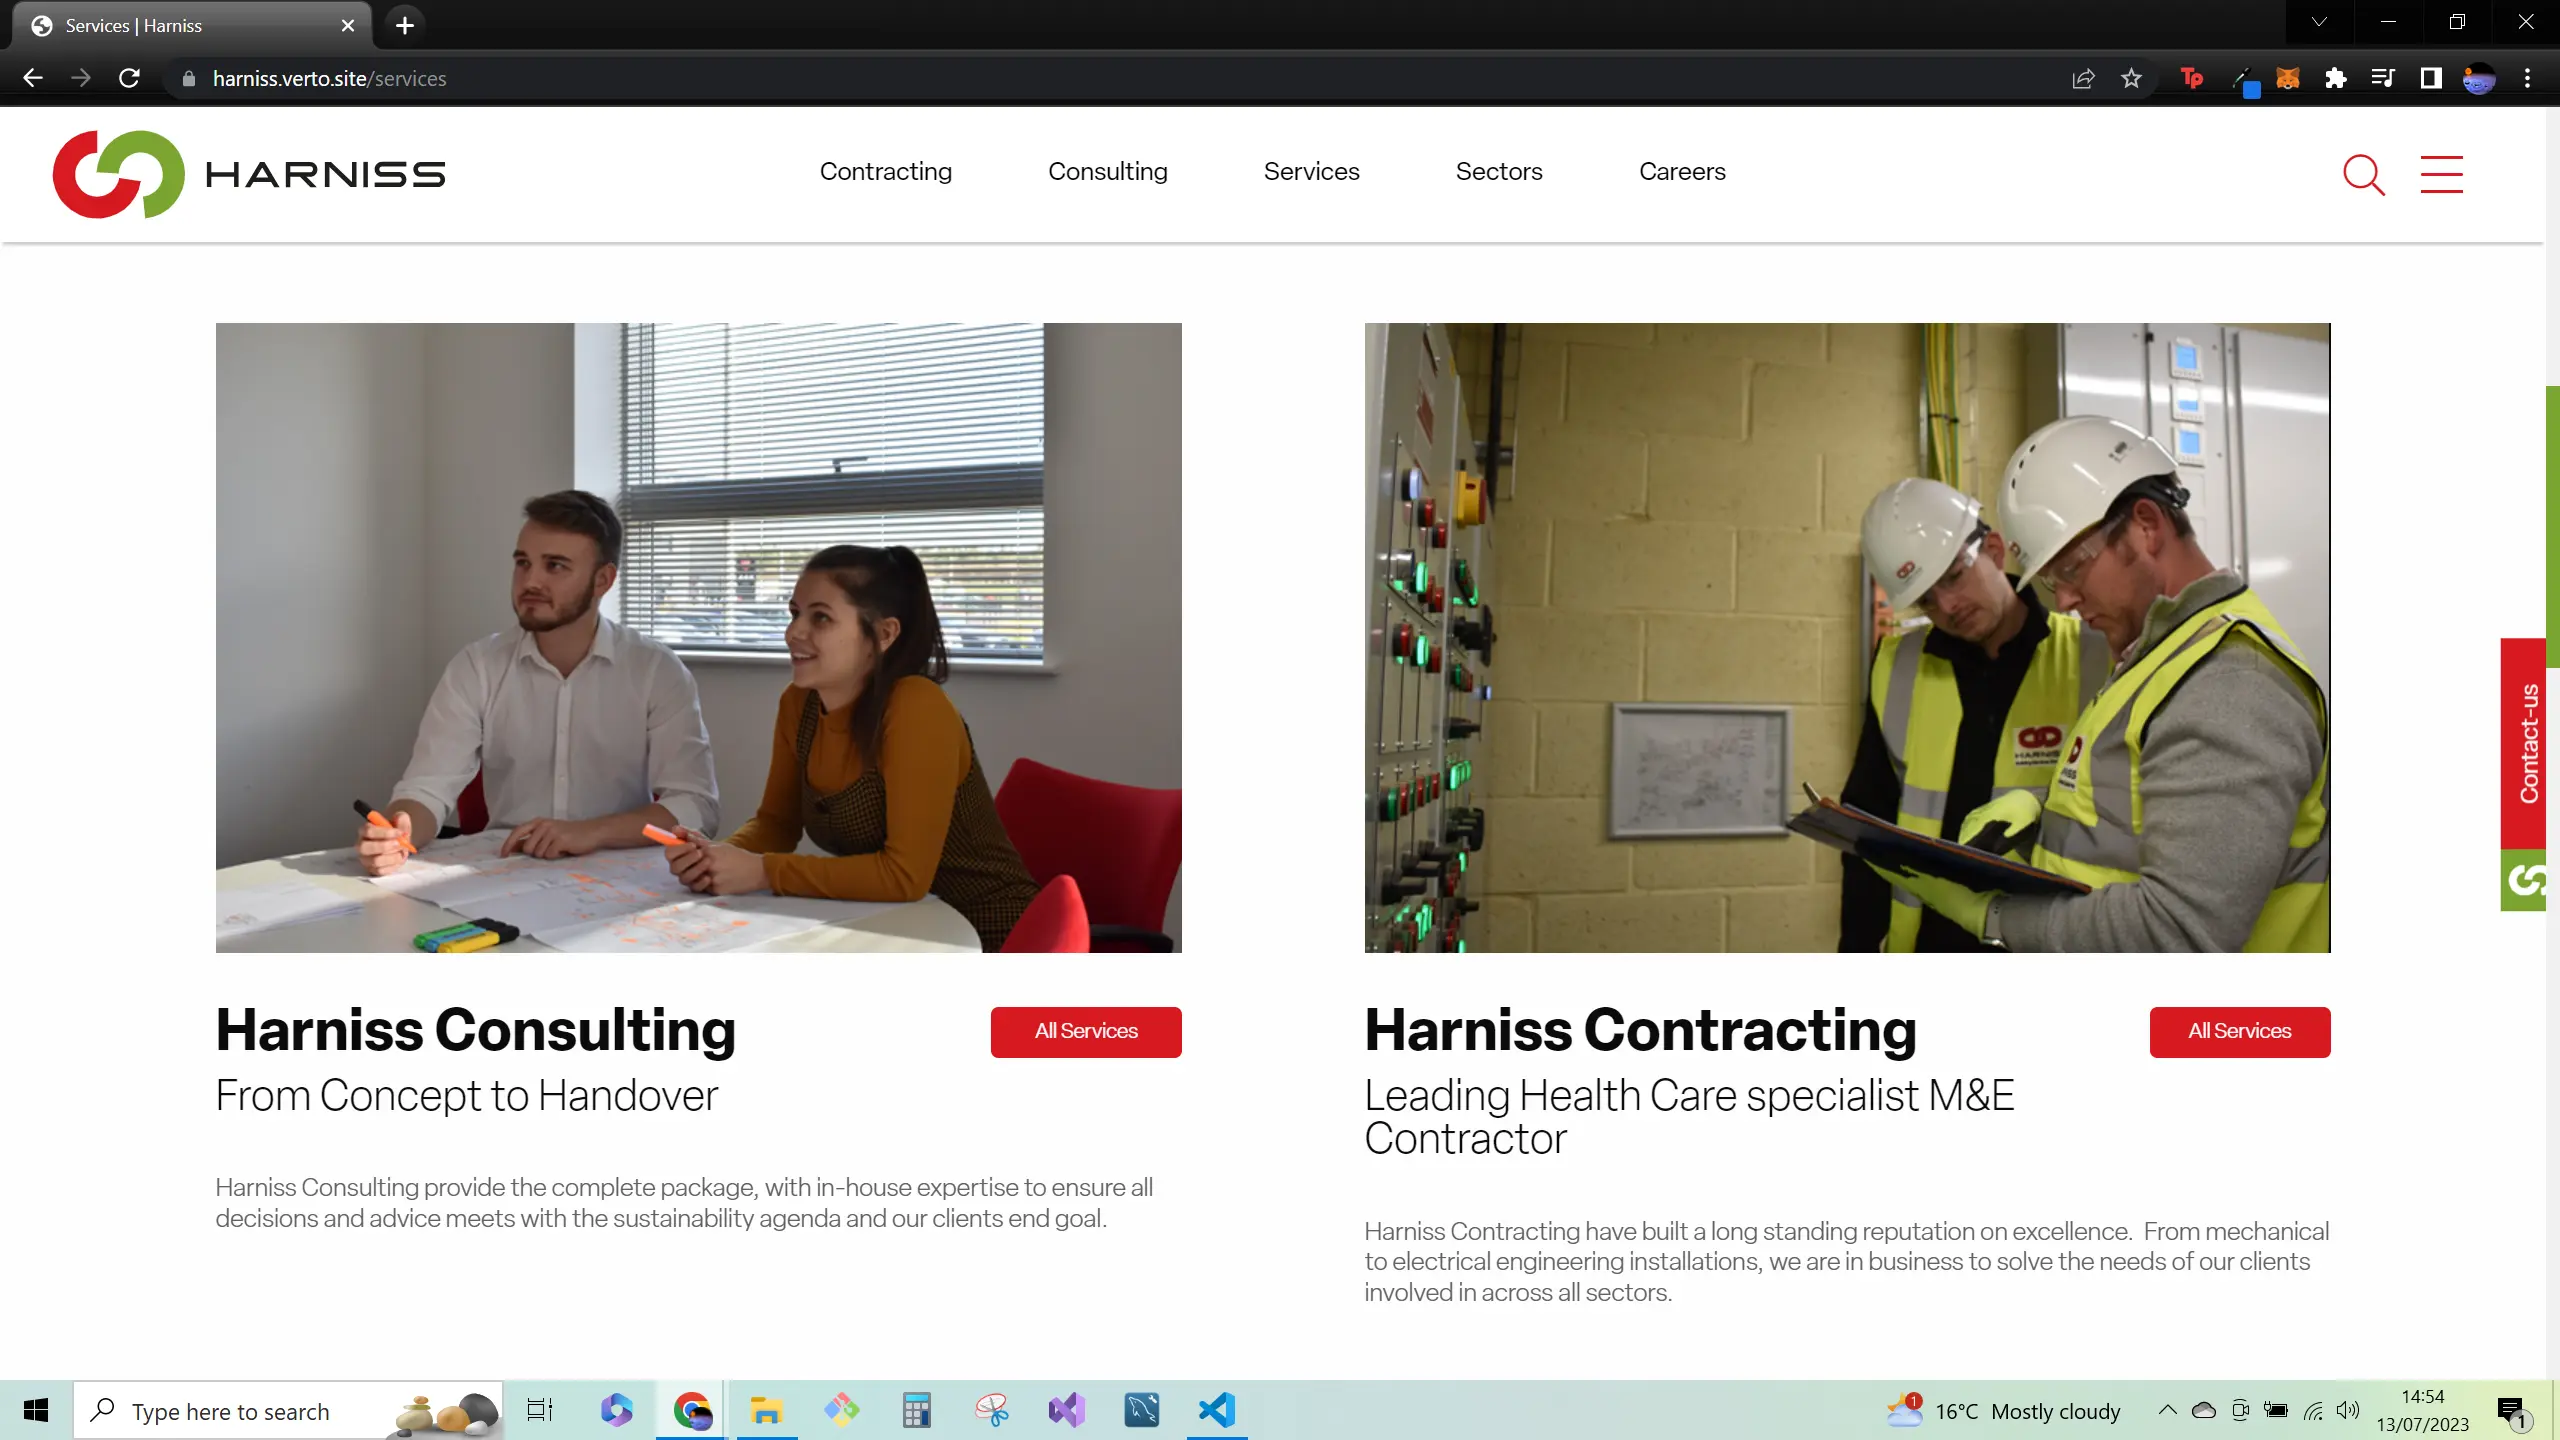Screen dimensions: 2560x1440
Task: Open the browser profile avatar icon
Action: (x=2479, y=78)
